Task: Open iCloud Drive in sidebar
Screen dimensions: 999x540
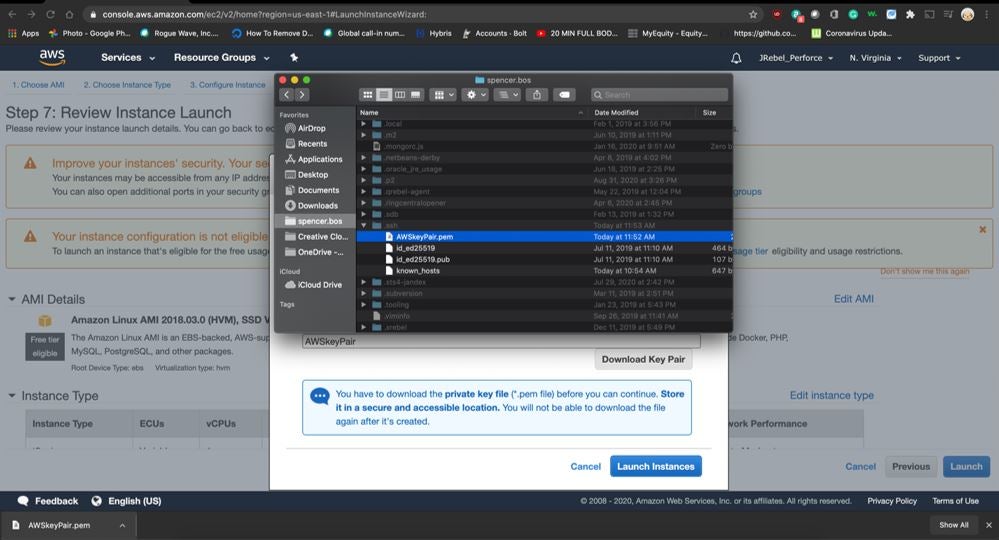Action: click(313, 285)
